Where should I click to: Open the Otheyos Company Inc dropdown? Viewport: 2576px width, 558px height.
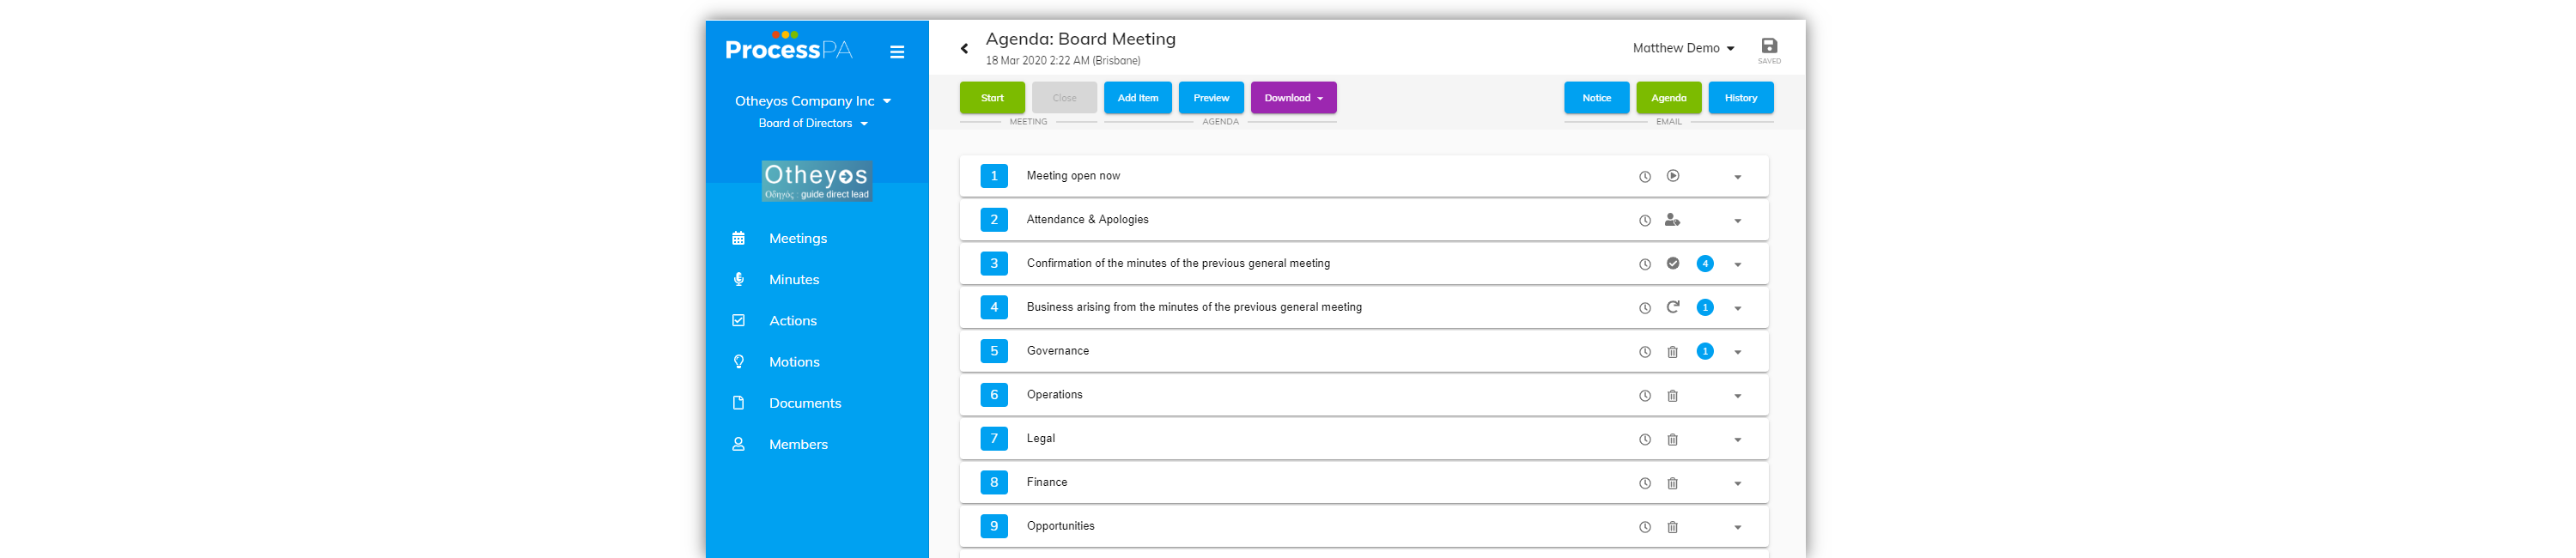813,101
